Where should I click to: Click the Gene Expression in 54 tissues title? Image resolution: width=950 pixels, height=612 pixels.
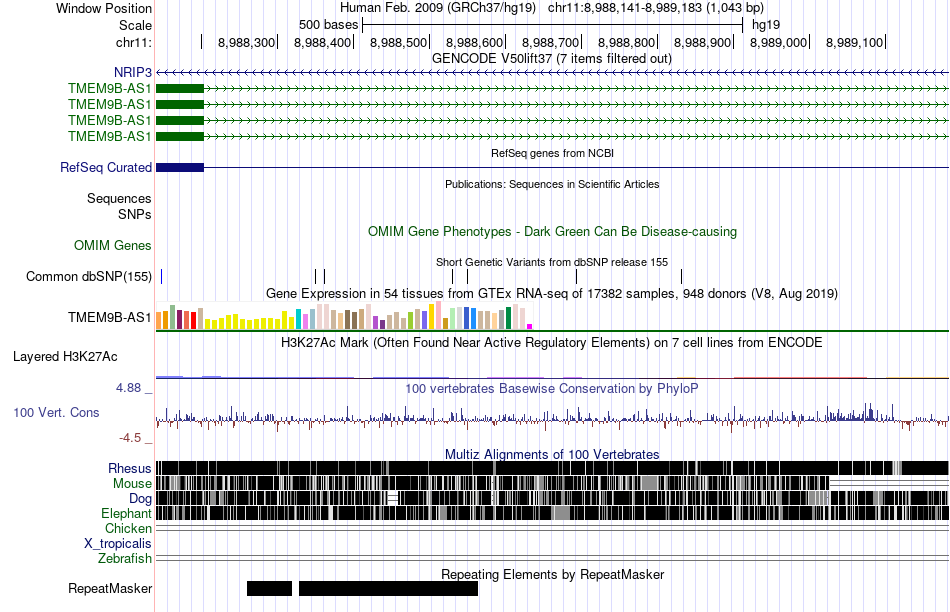tap(552, 294)
